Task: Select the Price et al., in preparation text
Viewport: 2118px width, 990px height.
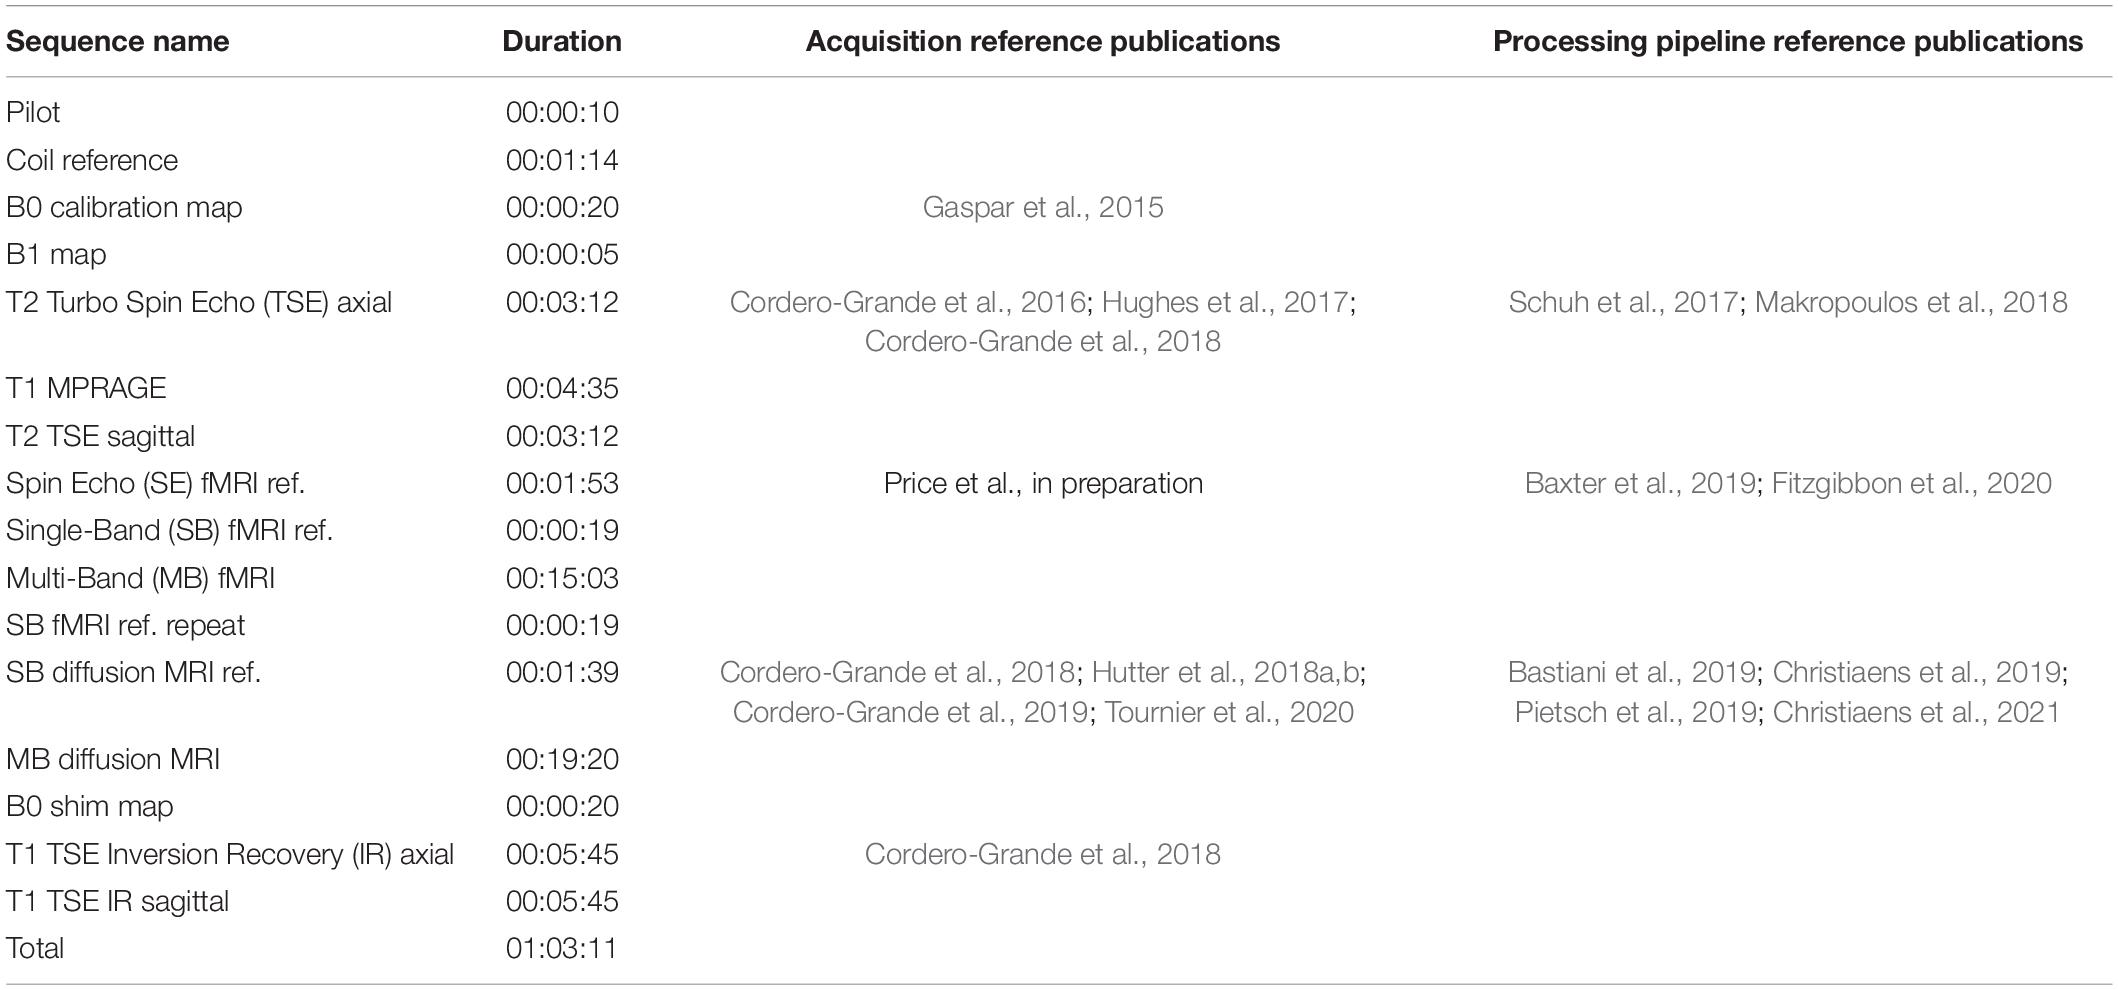Action: click(x=1043, y=483)
